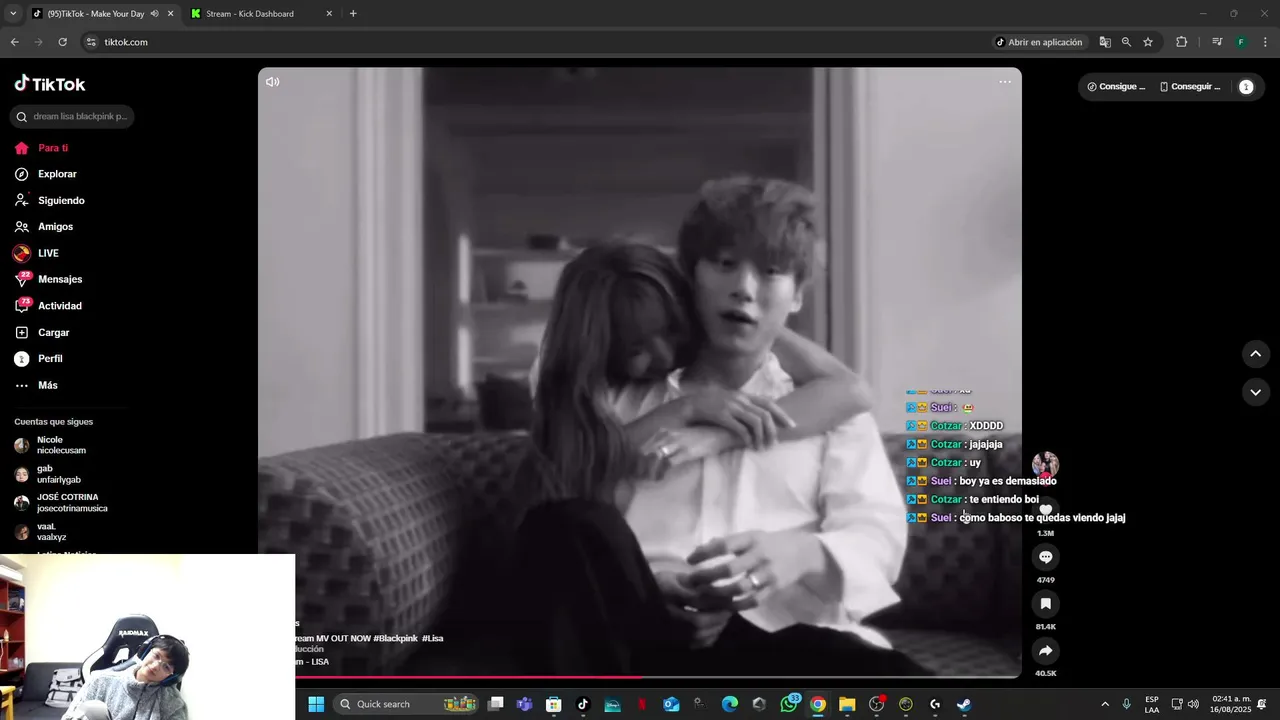Open the Para ti feed
The image size is (1280, 720).
[x=41, y=148]
